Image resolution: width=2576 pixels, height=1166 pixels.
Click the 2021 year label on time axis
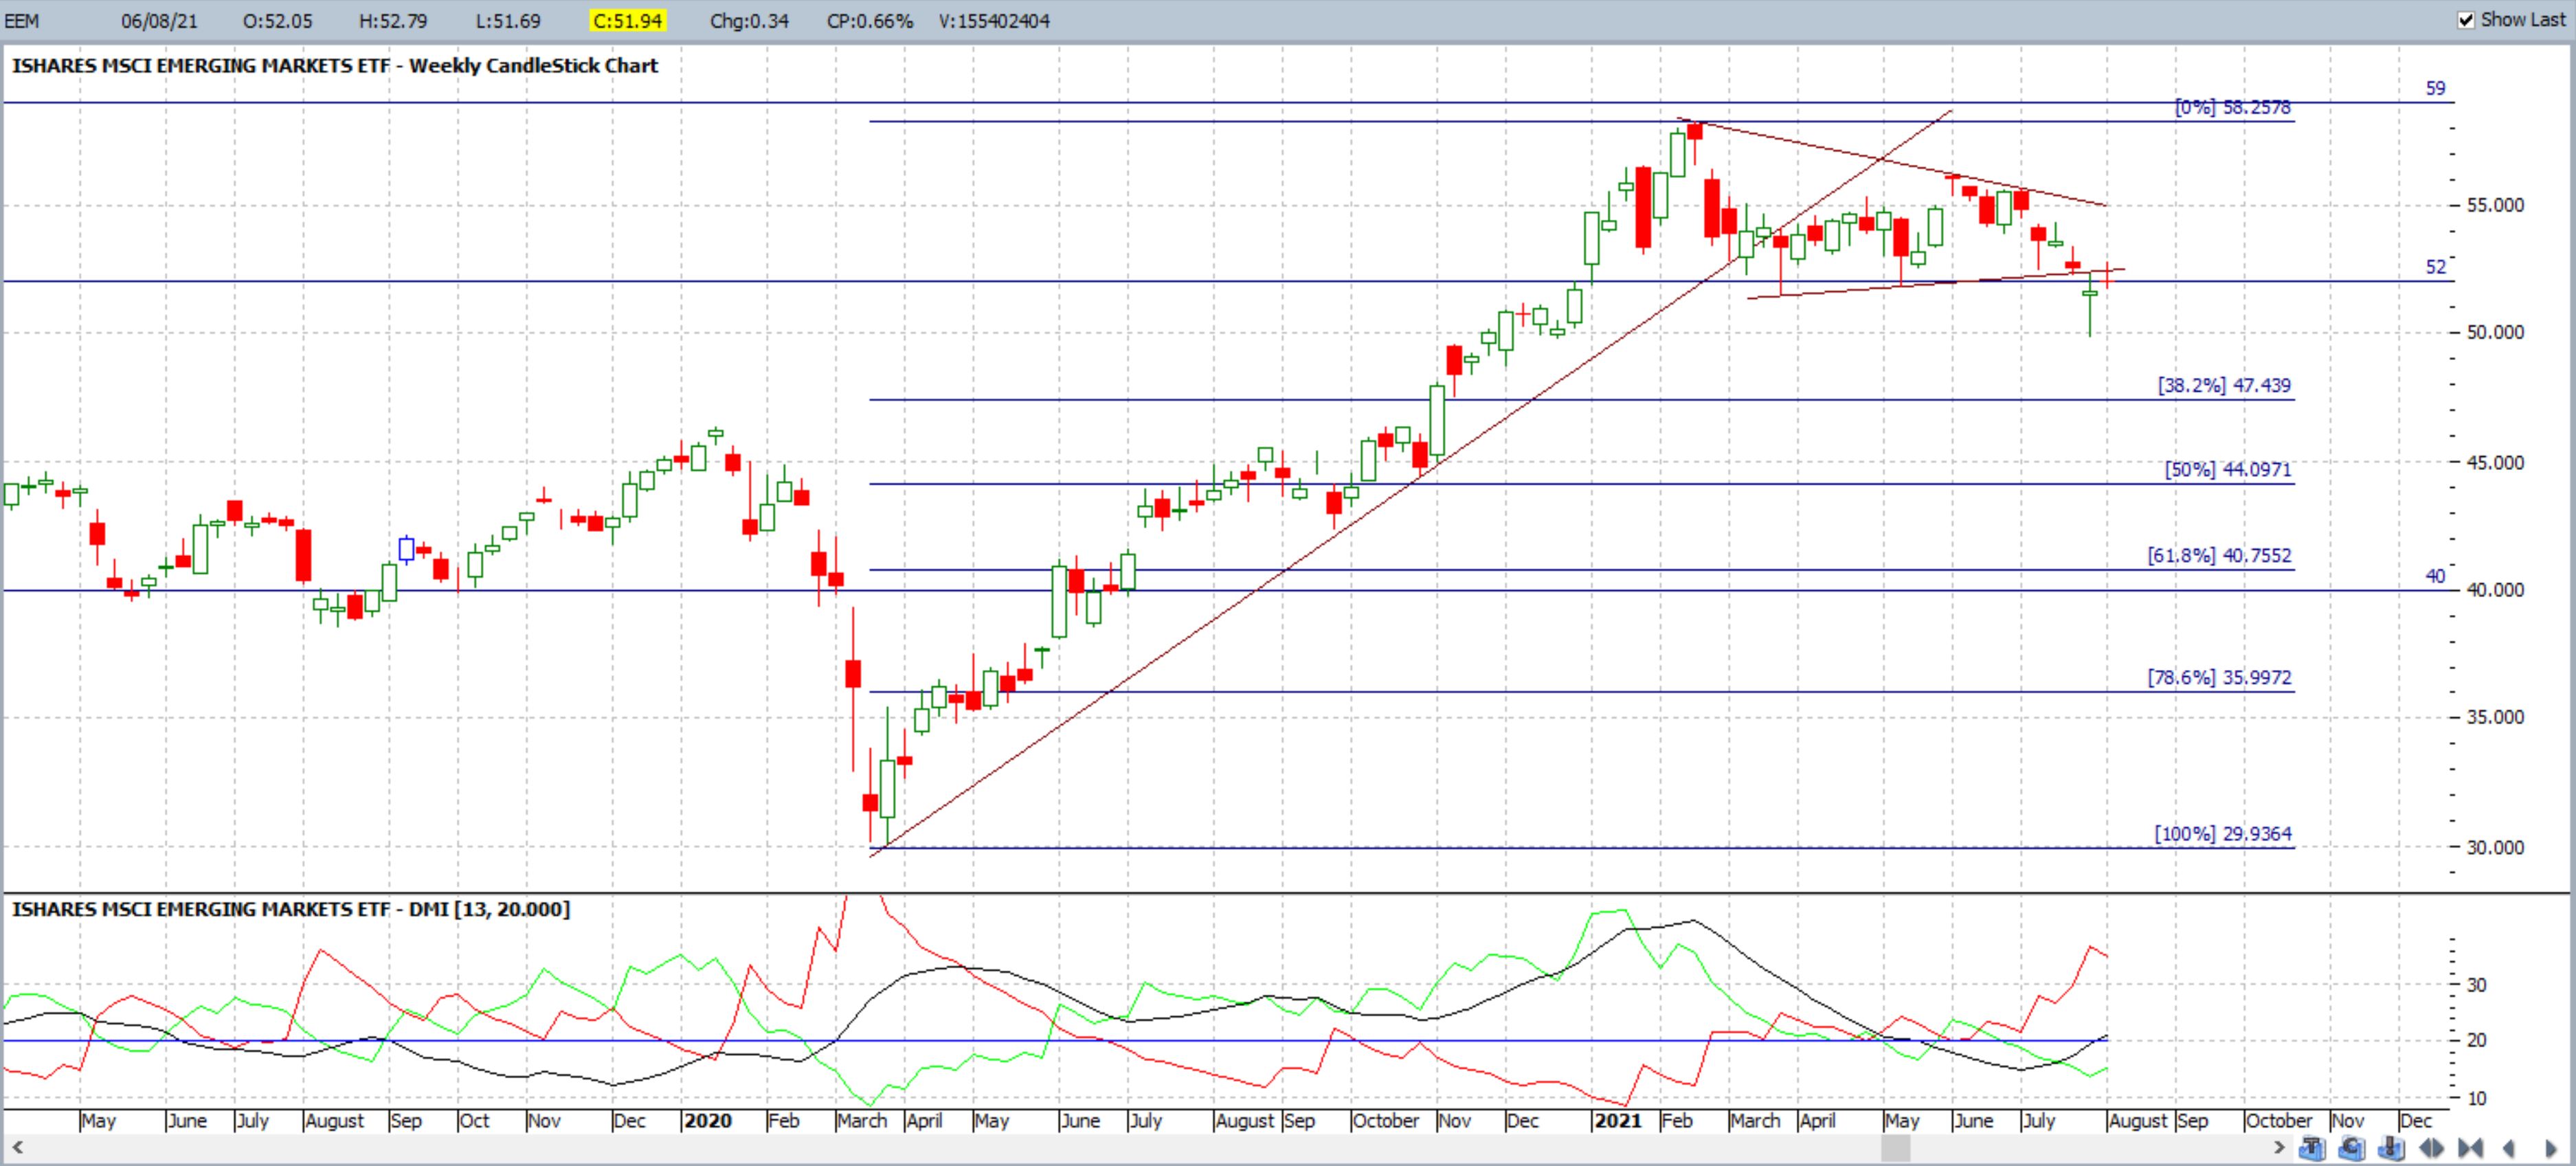(x=1618, y=1121)
